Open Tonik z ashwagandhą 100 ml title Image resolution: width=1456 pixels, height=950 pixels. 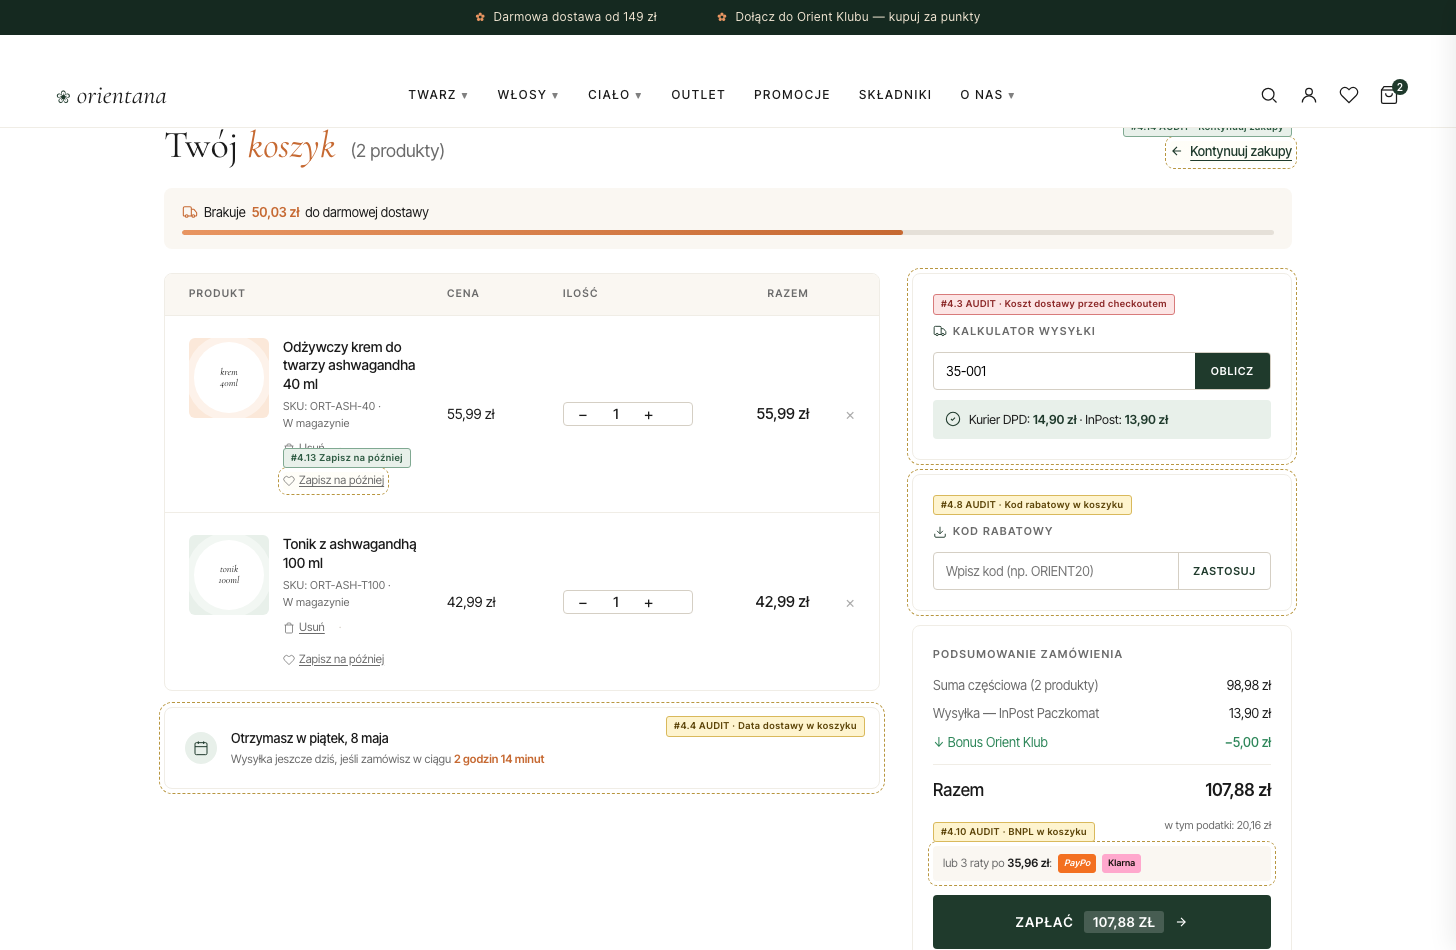(x=349, y=553)
